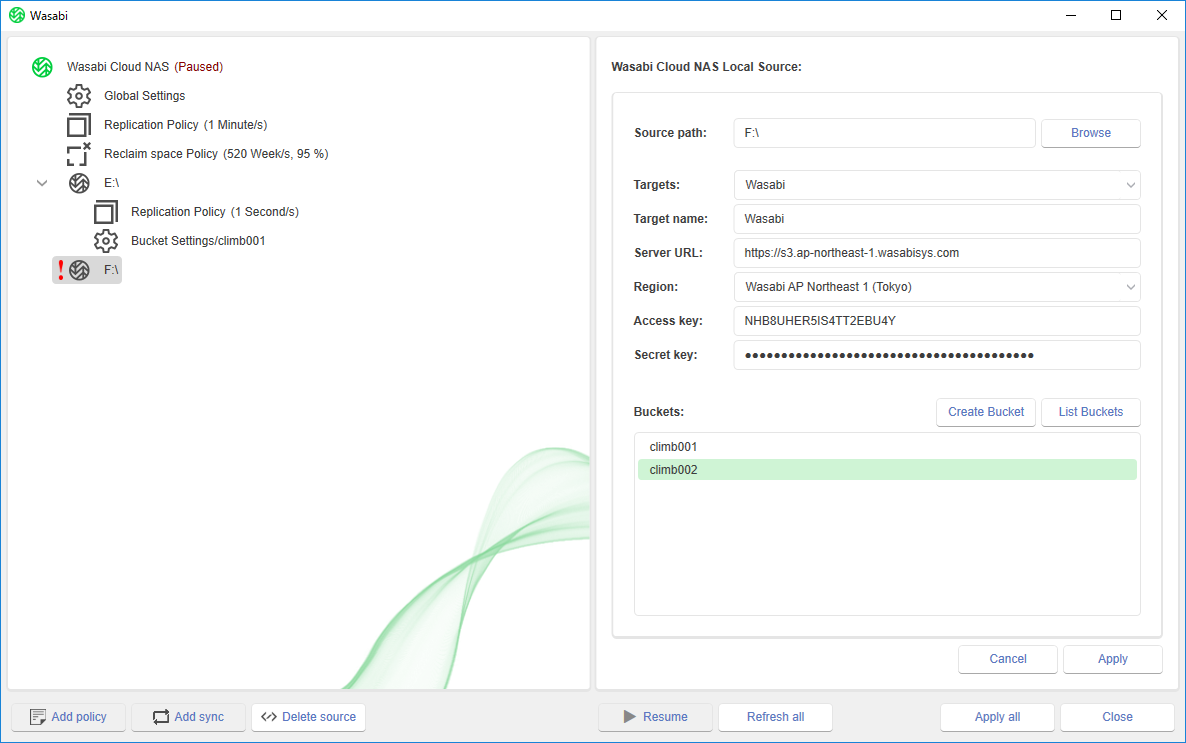This screenshot has width=1186, height=743.
Task: Click the E:\ drive Wasabi icon
Action: (x=79, y=183)
